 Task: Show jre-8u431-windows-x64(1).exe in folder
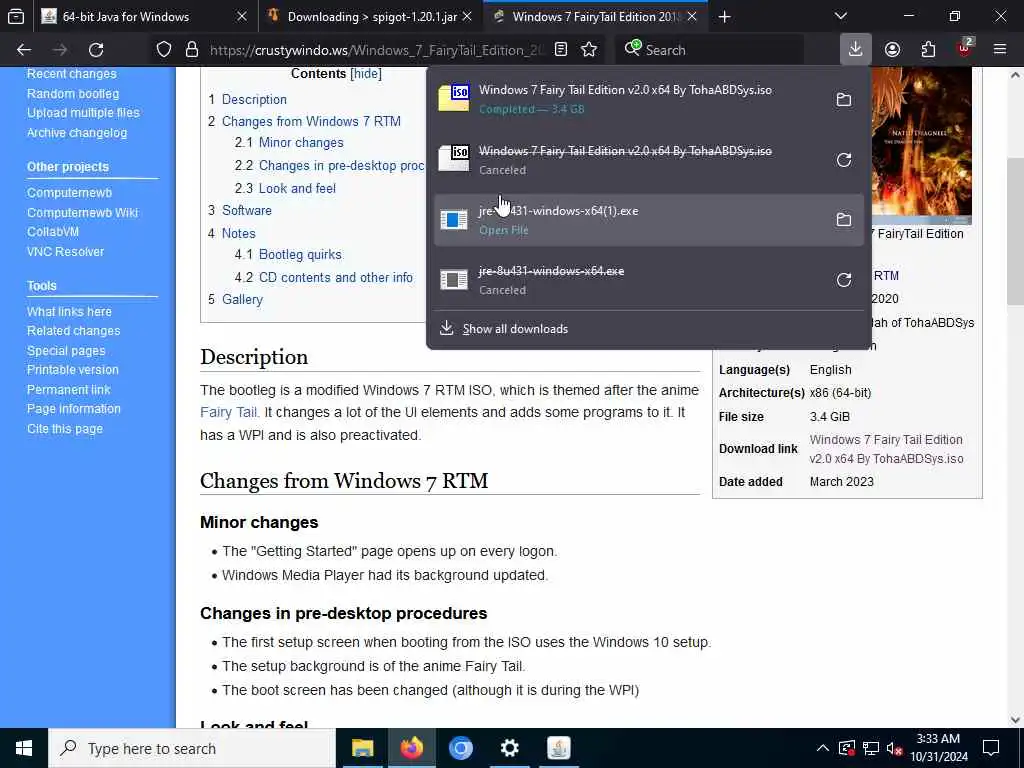[844, 220]
